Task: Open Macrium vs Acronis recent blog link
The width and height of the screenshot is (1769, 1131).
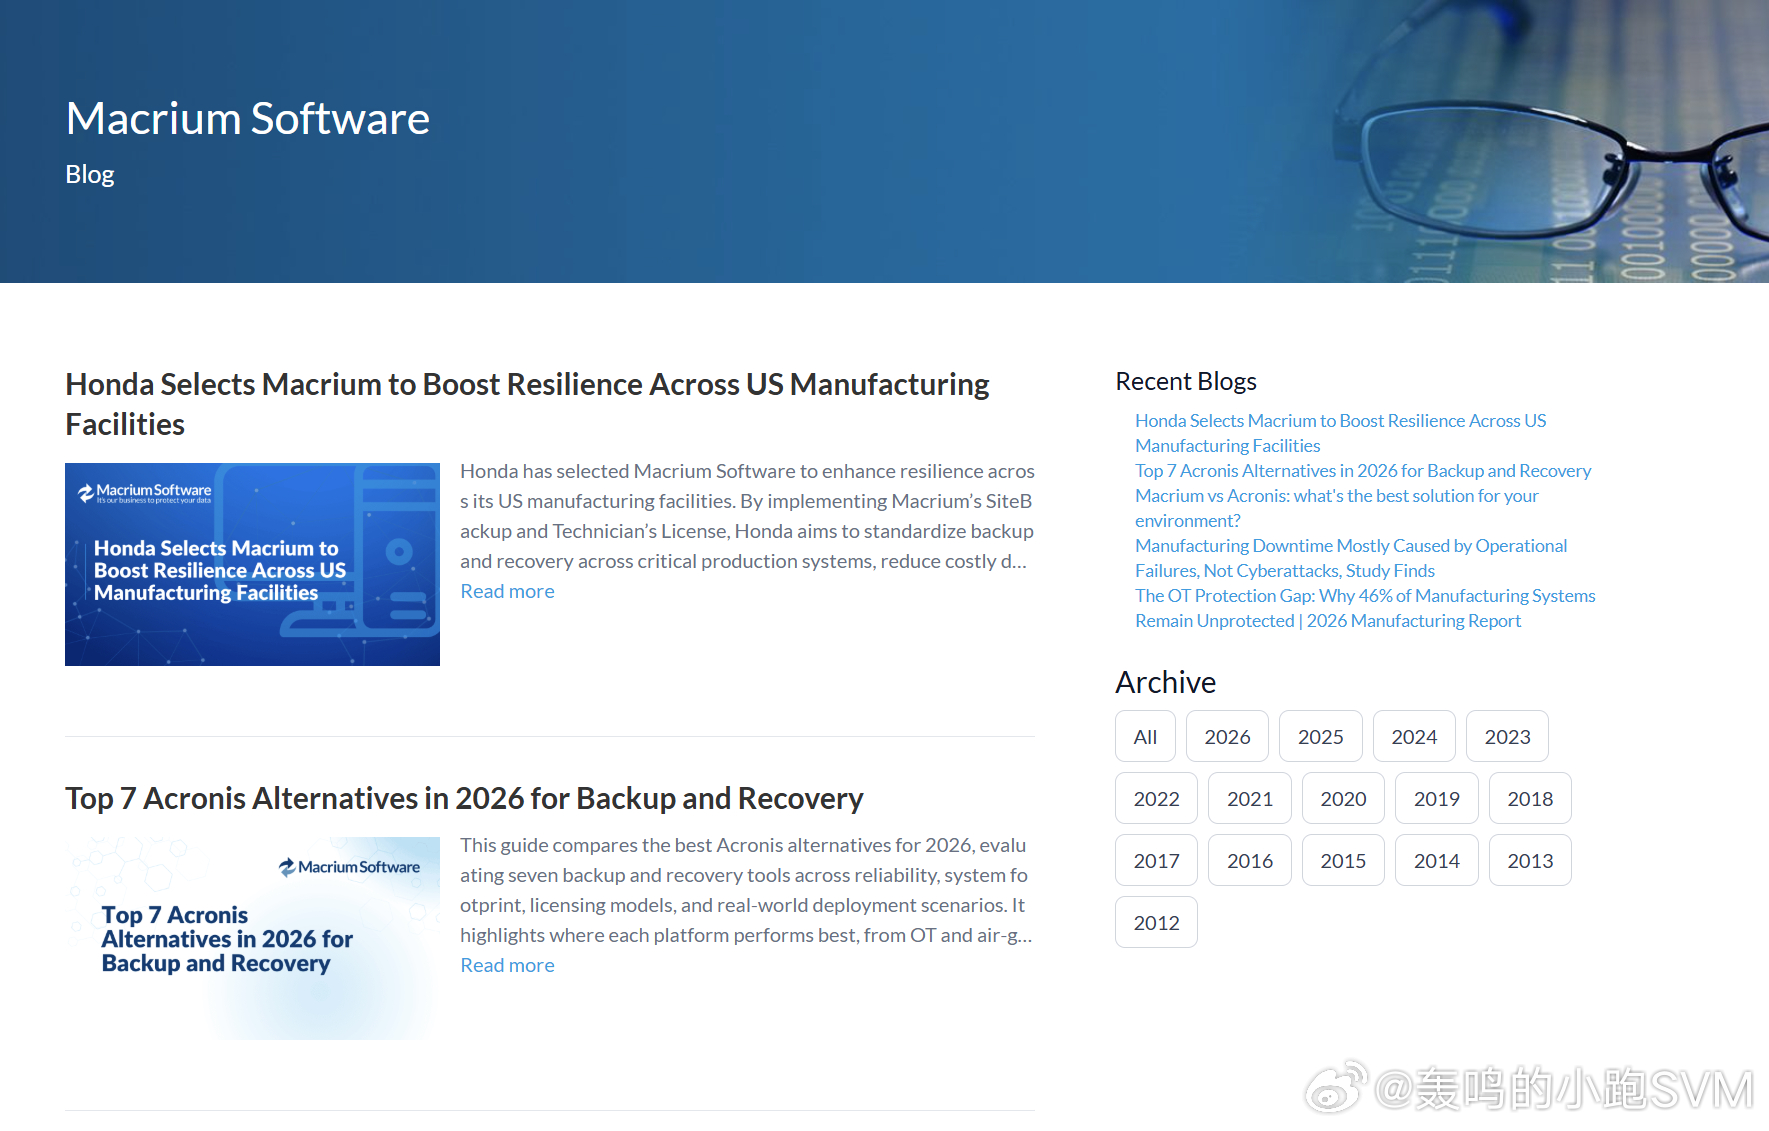Action: (x=1337, y=508)
